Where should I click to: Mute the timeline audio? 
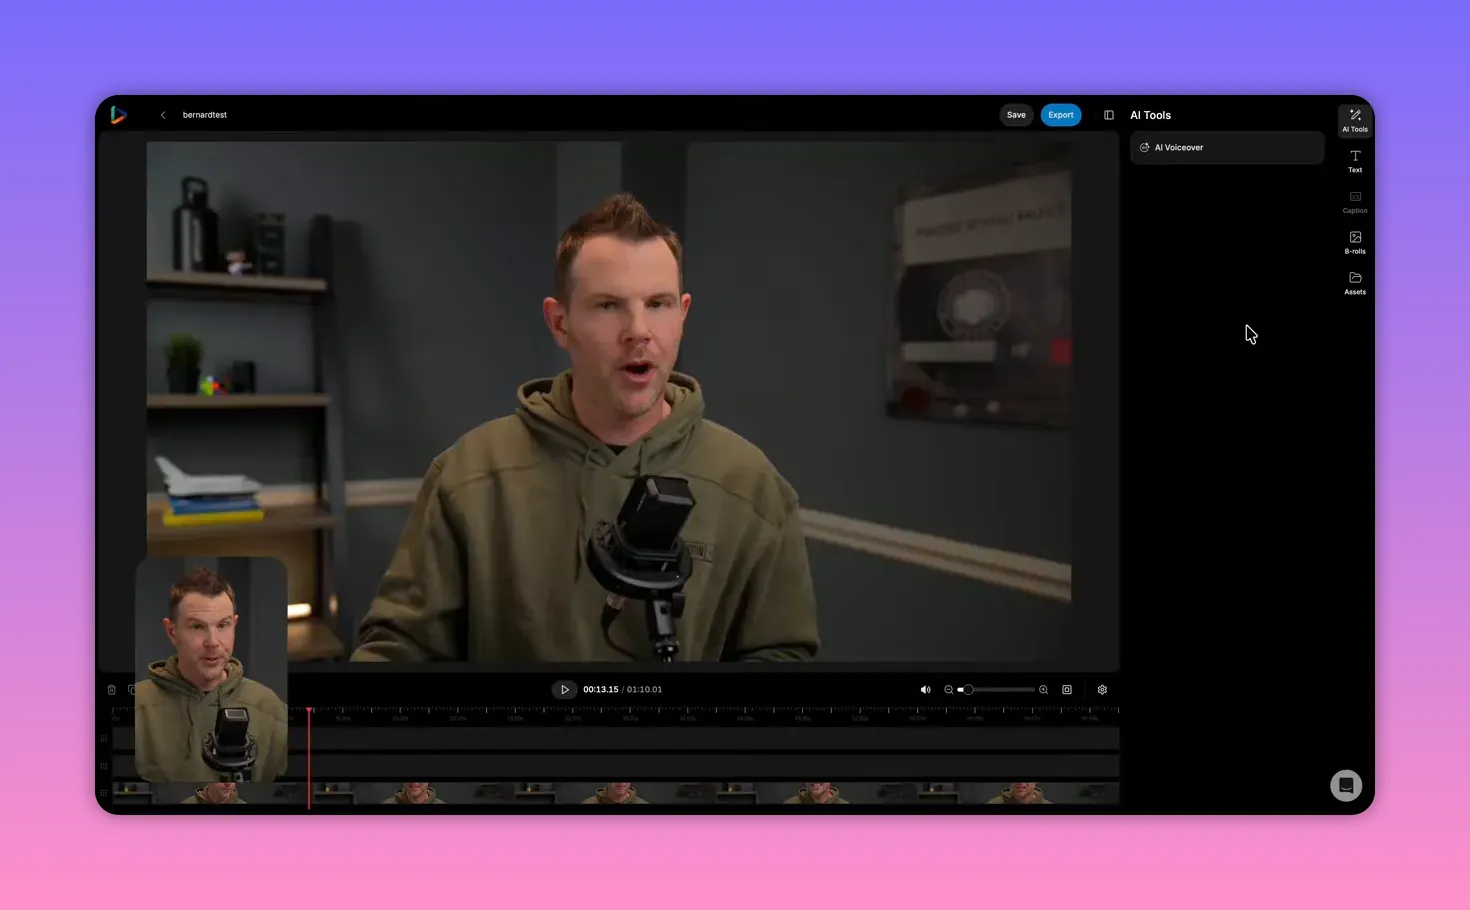pyautogui.click(x=925, y=689)
